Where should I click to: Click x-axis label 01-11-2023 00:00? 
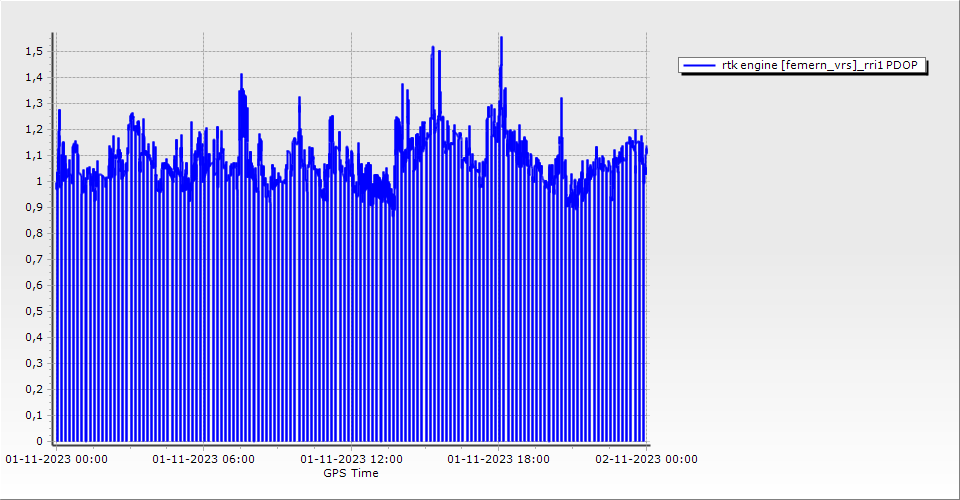coord(56,460)
